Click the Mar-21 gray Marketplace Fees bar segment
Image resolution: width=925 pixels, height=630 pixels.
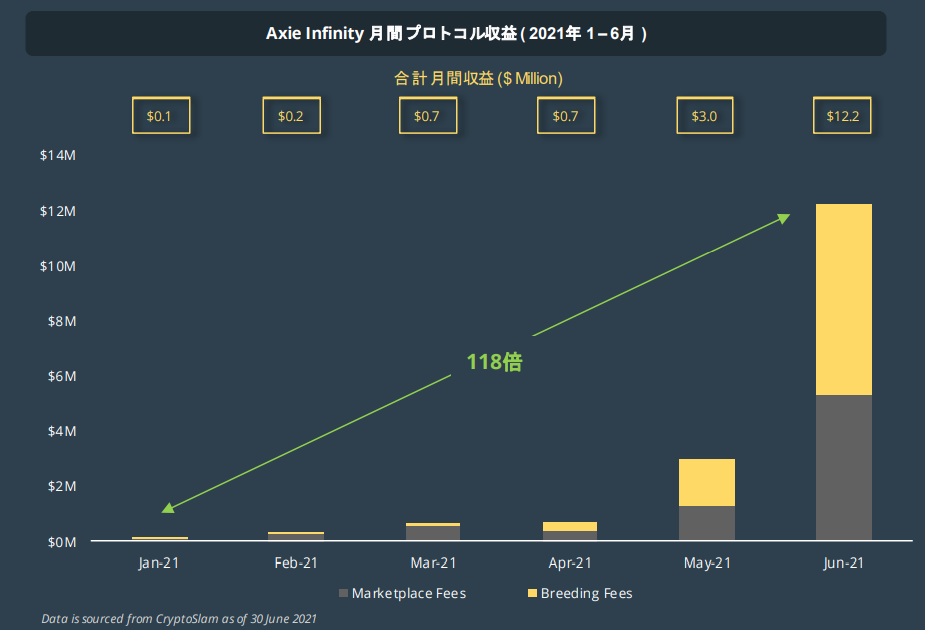click(433, 533)
